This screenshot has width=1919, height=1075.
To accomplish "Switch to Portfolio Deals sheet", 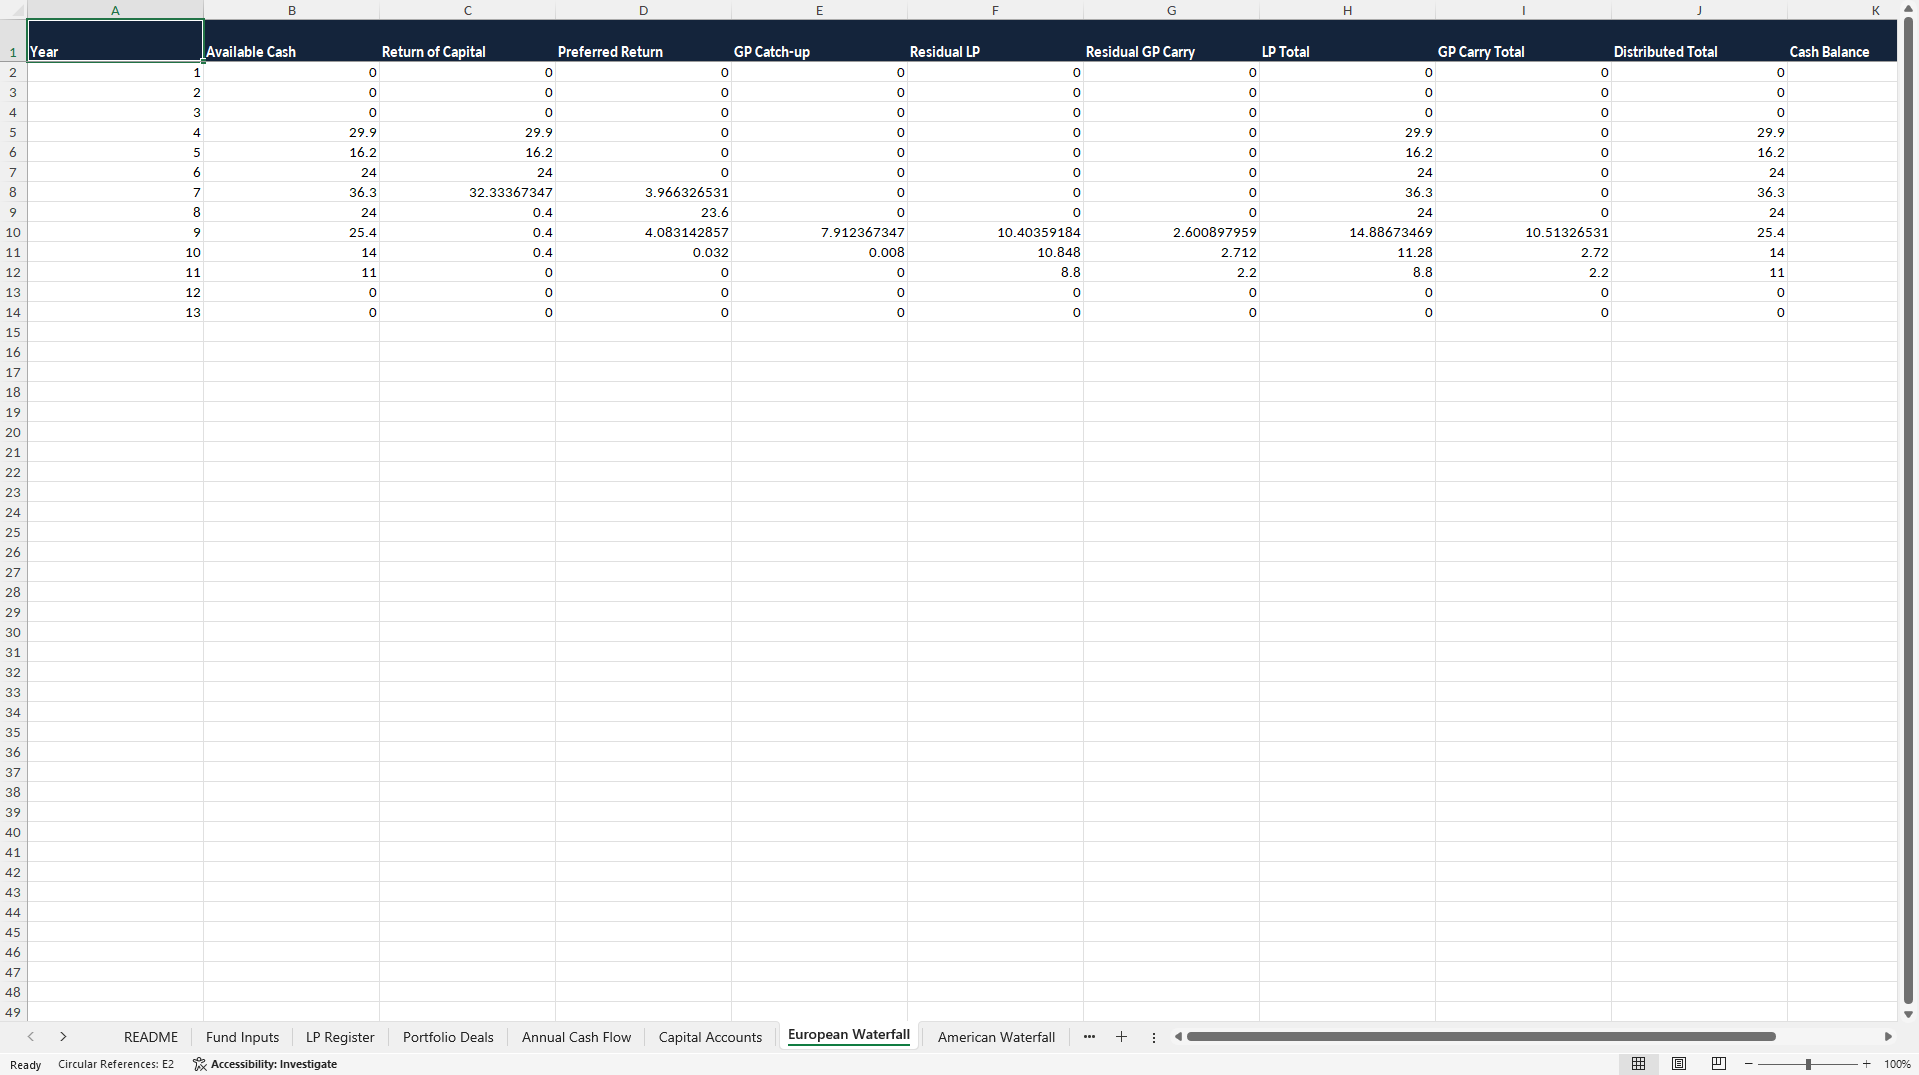I will click(x=448, y=1037).
